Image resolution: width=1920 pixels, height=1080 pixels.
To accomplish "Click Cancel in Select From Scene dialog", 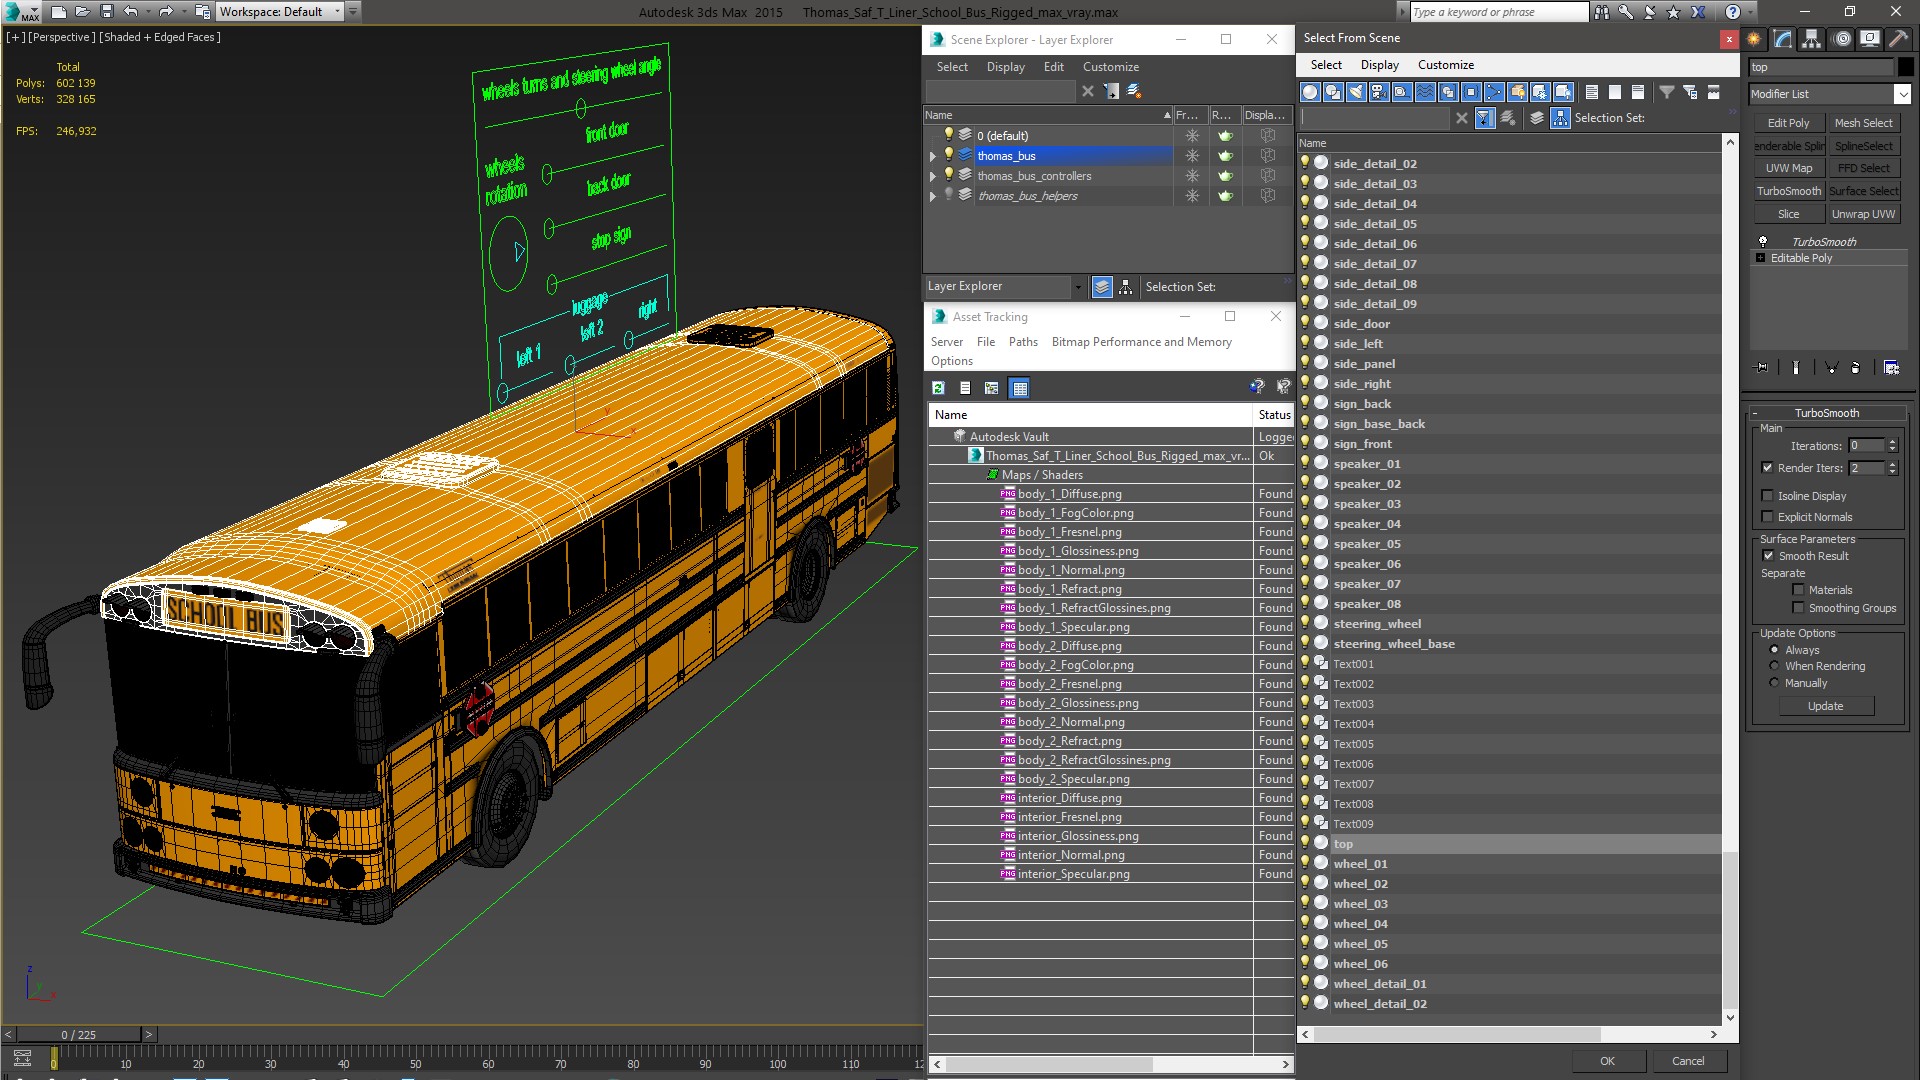I will (x=1688, y=1061).
